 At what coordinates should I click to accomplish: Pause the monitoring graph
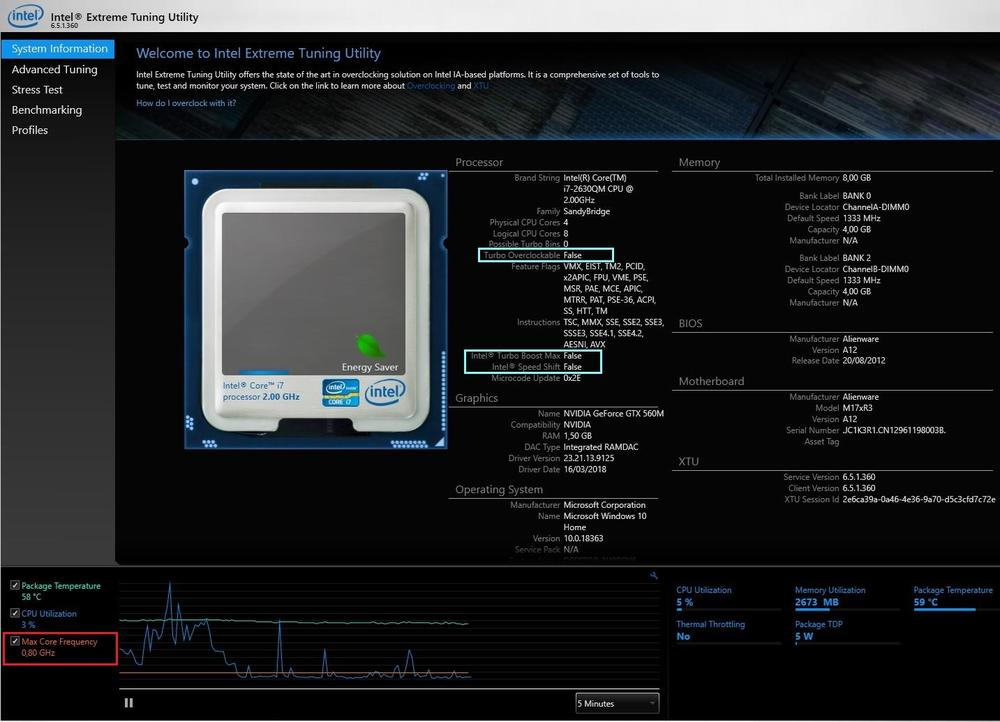(129, 703)
